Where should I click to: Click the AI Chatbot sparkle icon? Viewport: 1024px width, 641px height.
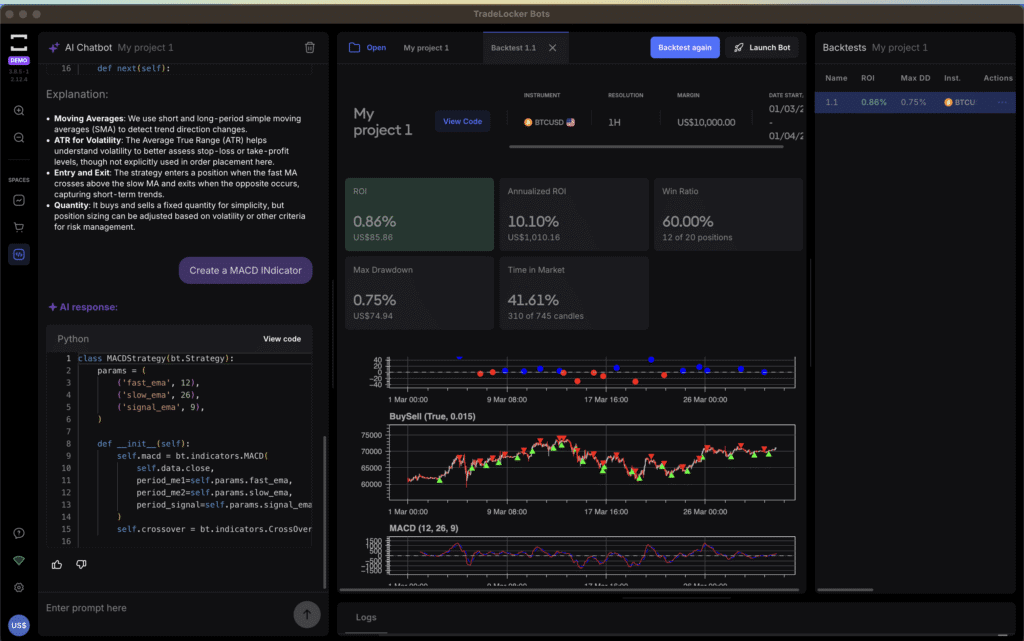click(54, 48)
